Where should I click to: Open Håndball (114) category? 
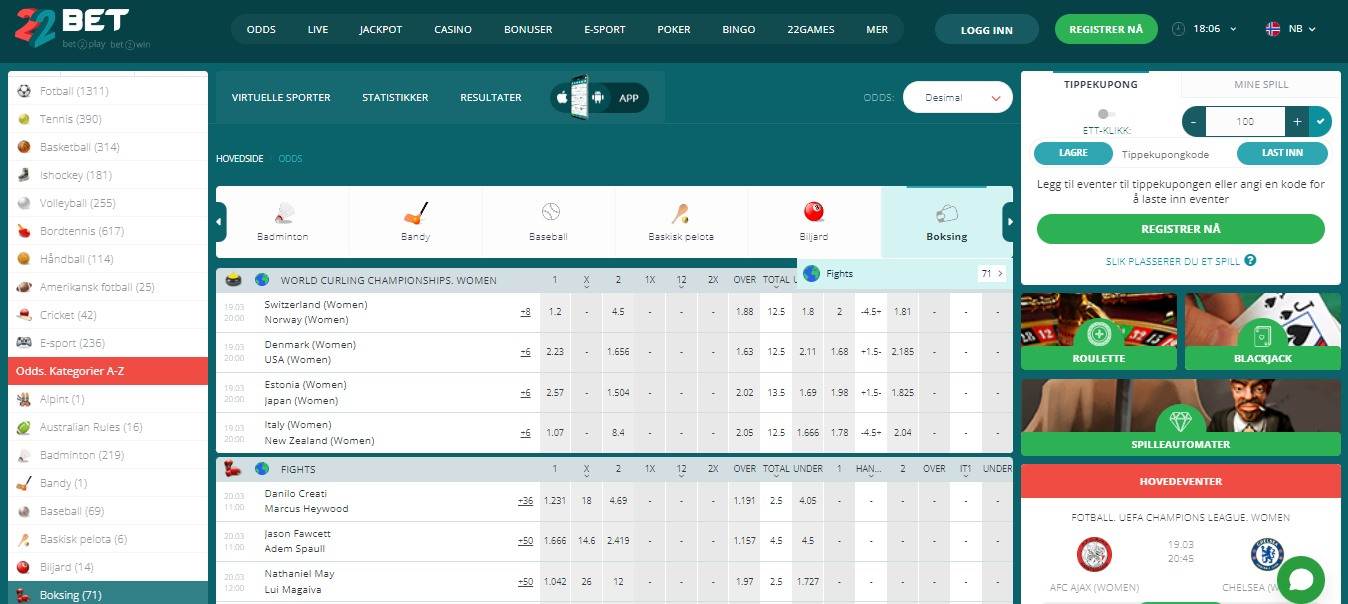coord(108,259)
